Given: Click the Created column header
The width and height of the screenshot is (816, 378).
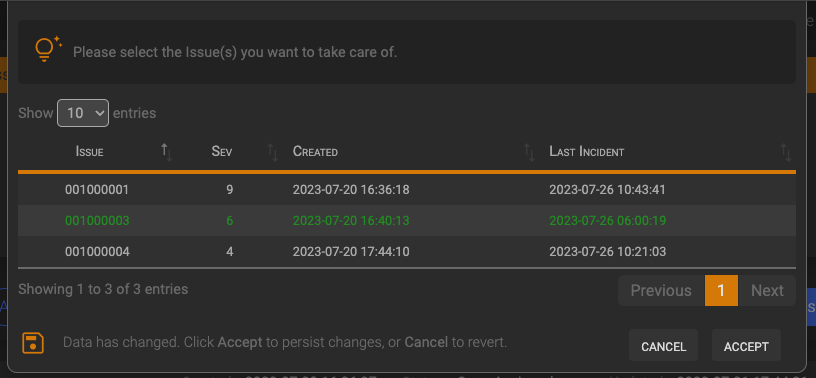Looking at the screenshot, I should point(315,152).
